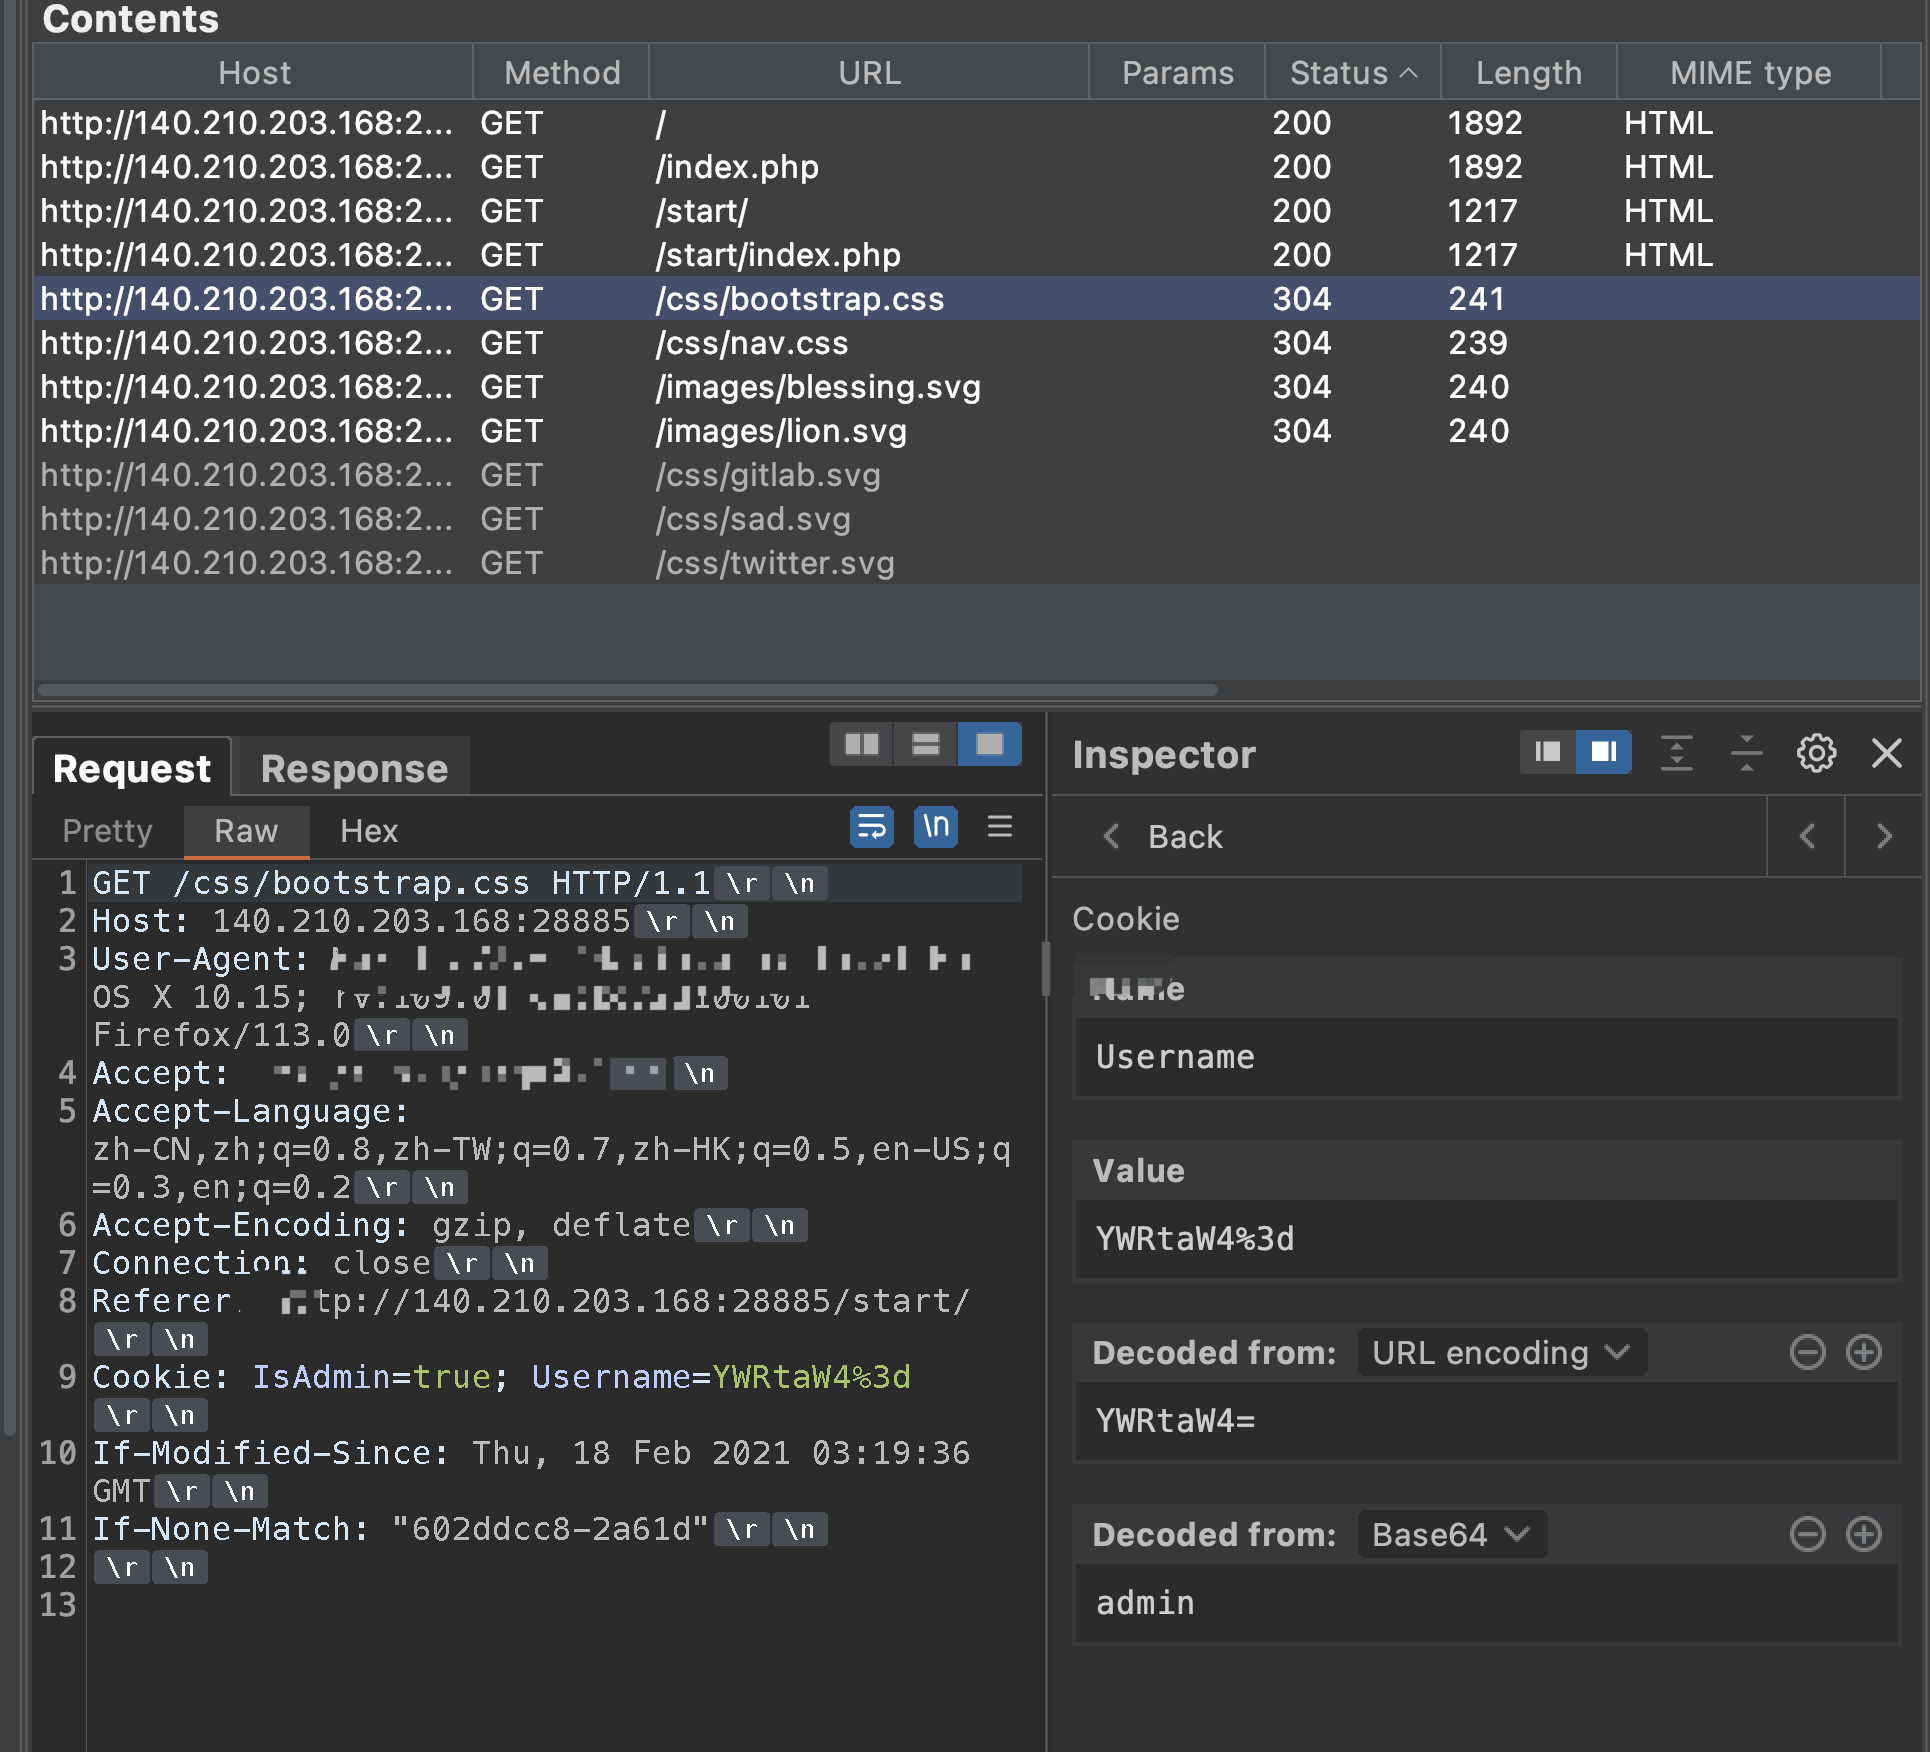1930x1752 pixels.
Task: Open the request editor hamburger menu
Action: tap(999, 827)
